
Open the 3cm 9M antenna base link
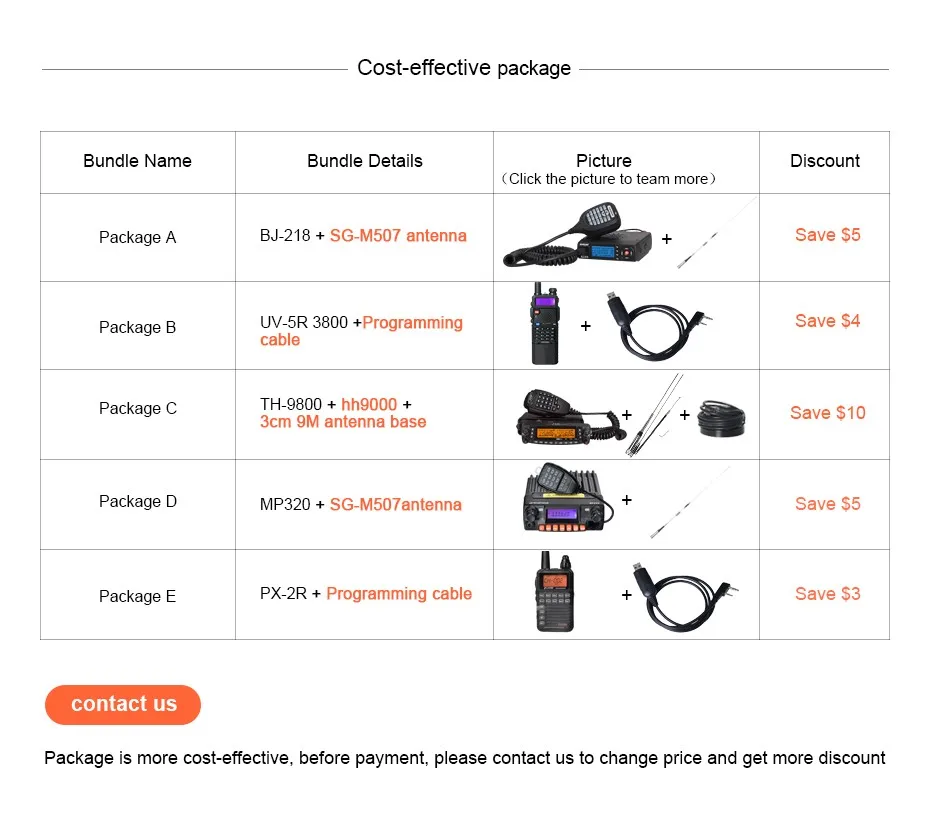click(343, 422)
